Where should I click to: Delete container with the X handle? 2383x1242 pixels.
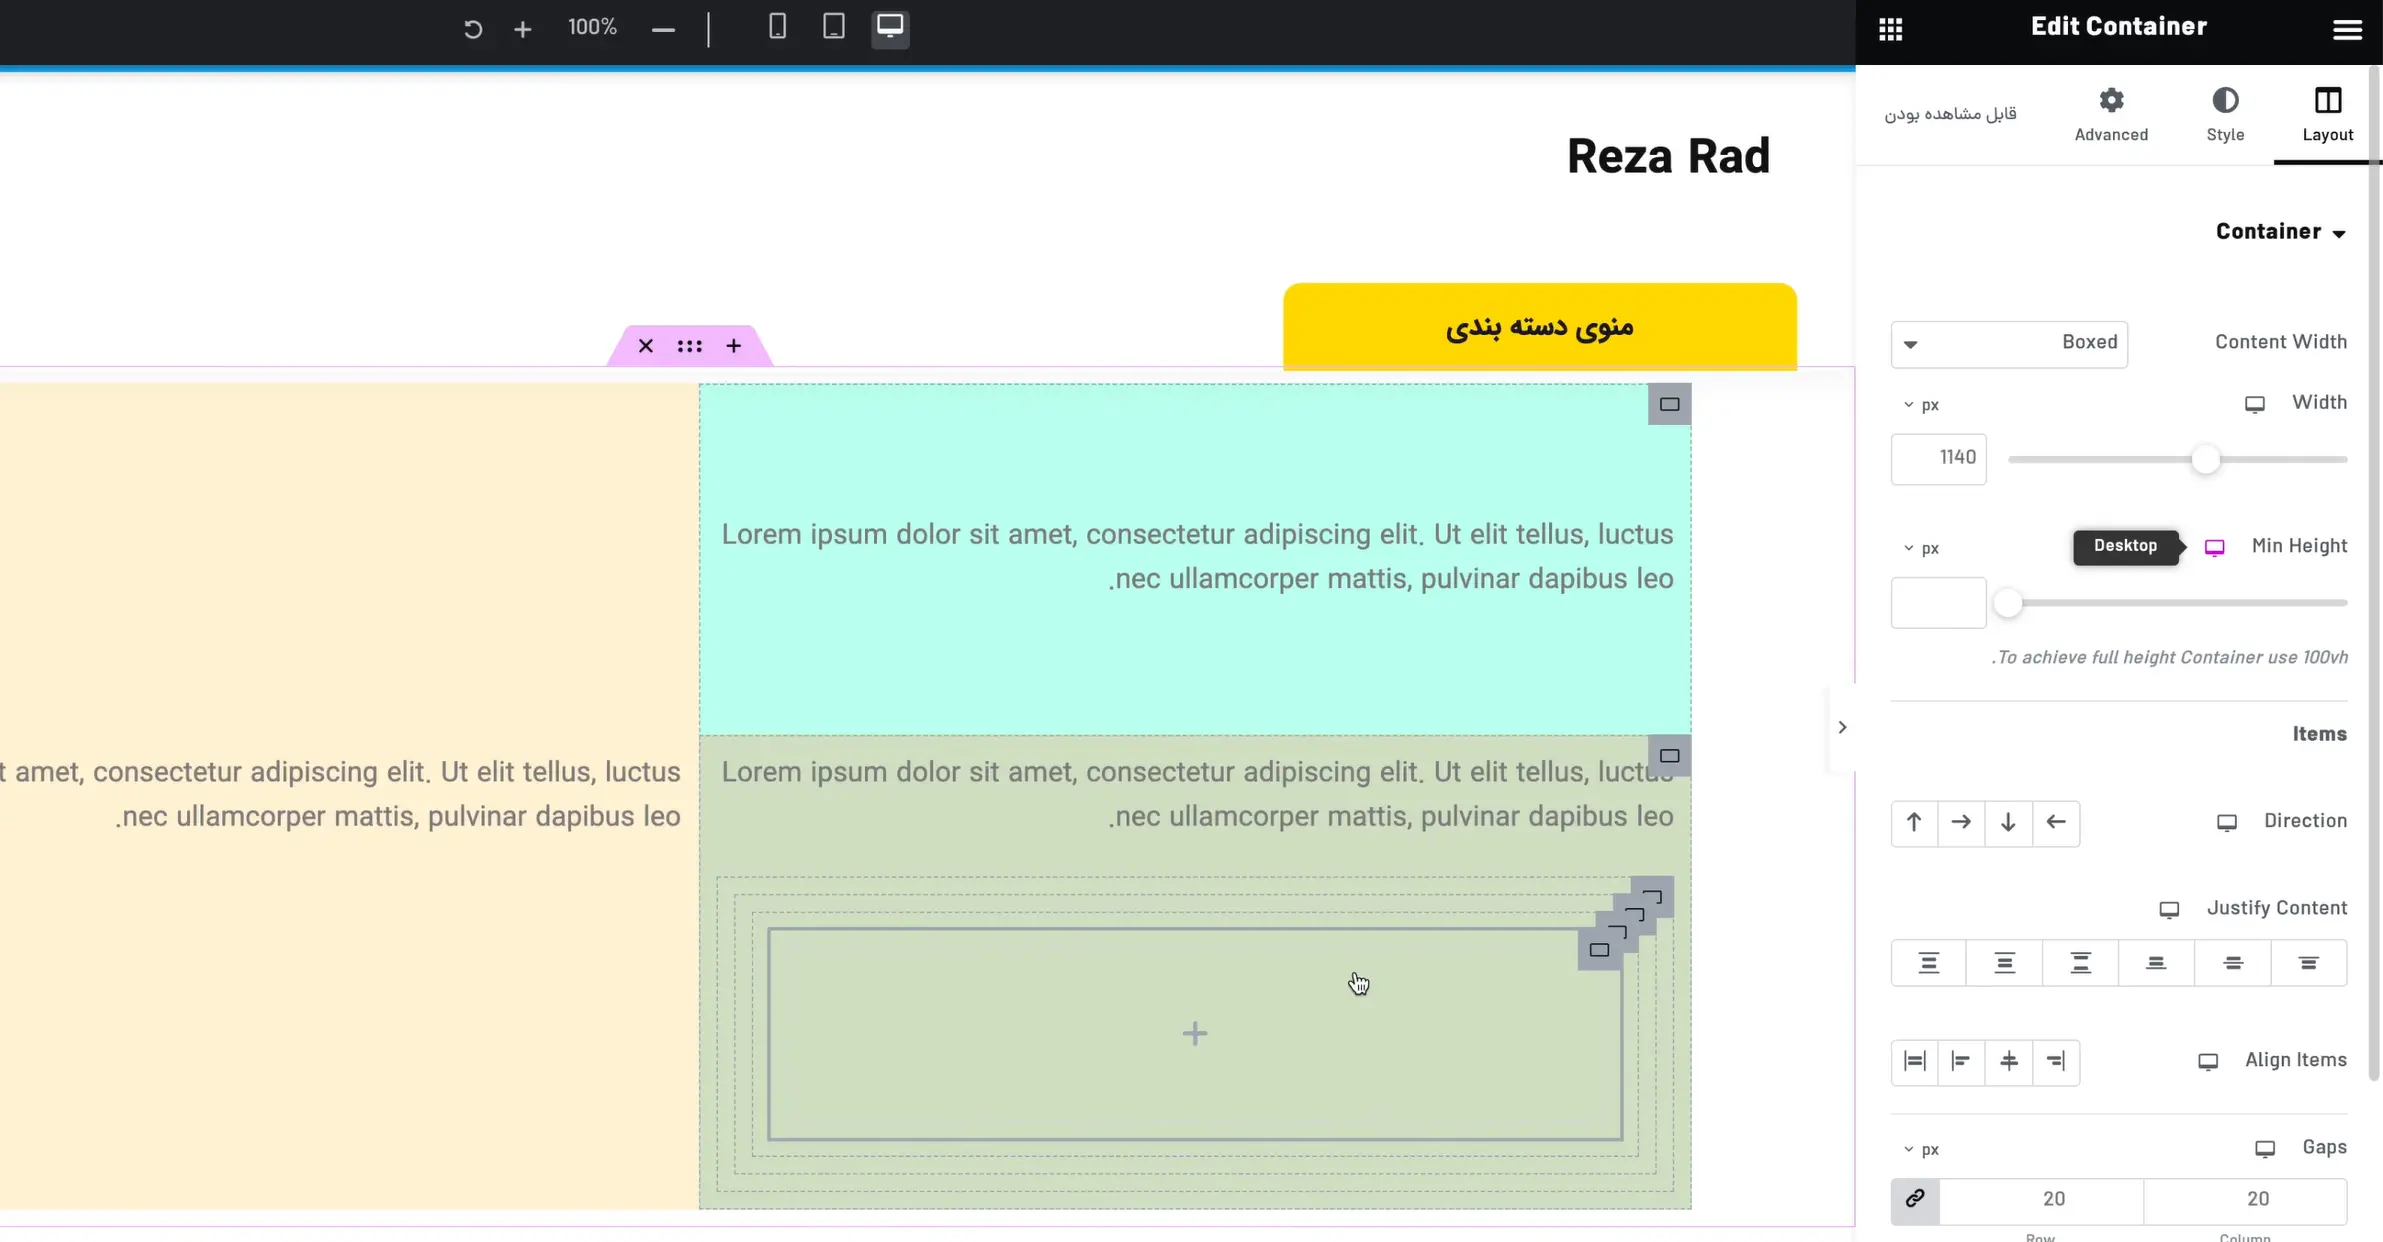click(645, 346)
